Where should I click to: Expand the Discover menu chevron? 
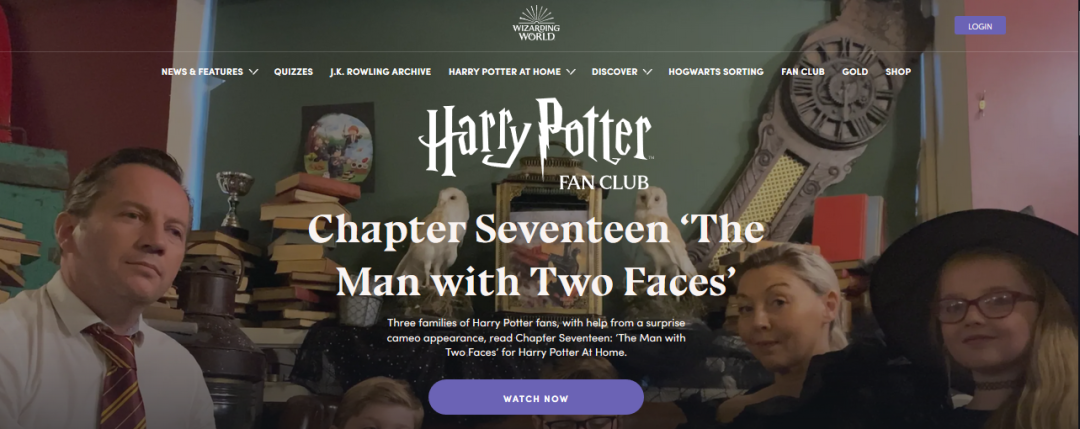point(647,72)
